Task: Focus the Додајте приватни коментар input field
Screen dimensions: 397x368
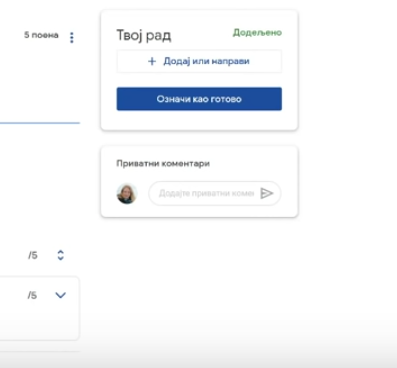Action: [x=206, y=193]
